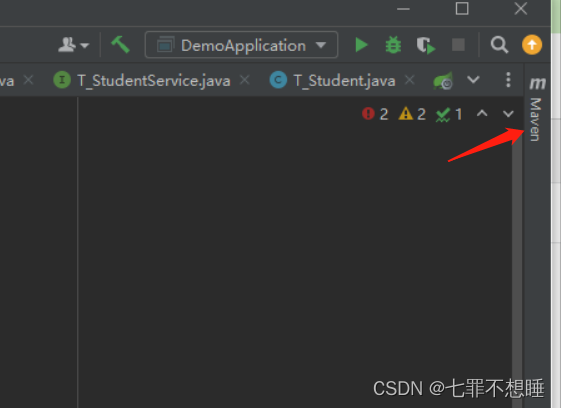Minimize the IDE window
Viewport: 561px width, 408px height.
403,9
